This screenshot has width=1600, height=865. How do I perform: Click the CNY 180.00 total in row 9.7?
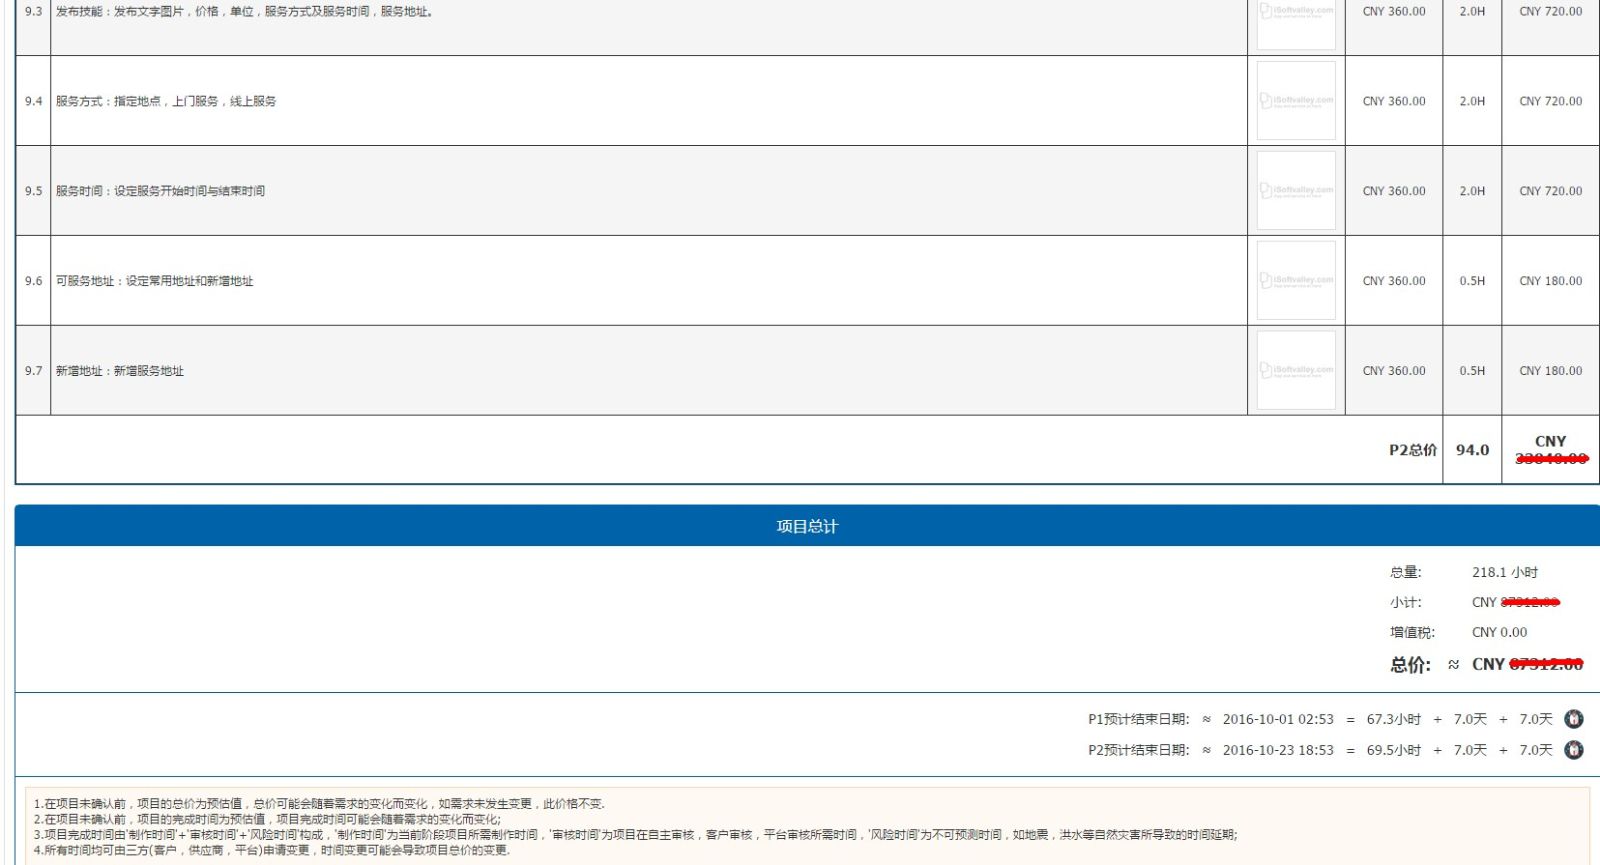click(1550, 371)
